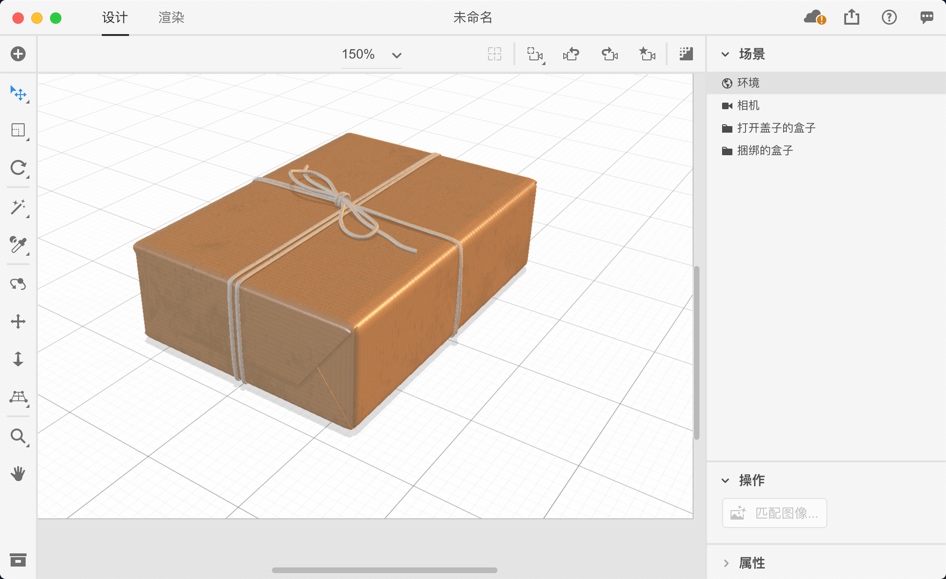Select the Zoom tool
946x579 pixels.
click(x=17, y=436)
